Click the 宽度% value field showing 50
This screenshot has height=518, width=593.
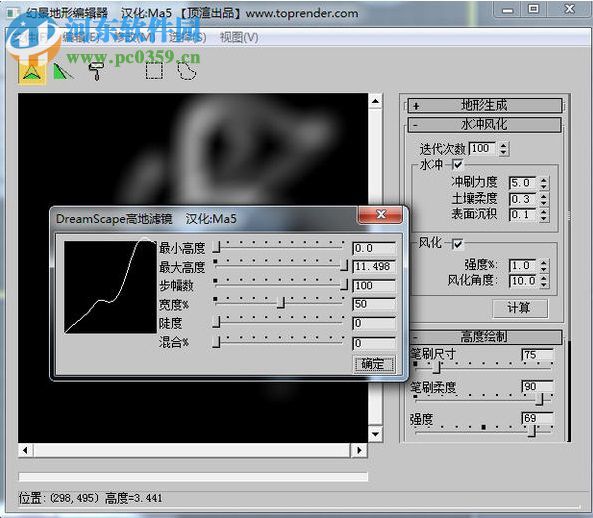click(374, 304)
